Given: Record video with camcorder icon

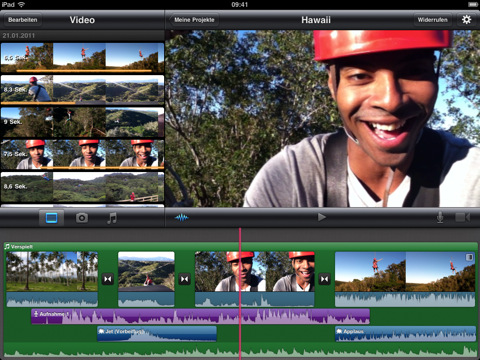Looking at the screenshot, I should pyautogui.click(x=463, y=218).
